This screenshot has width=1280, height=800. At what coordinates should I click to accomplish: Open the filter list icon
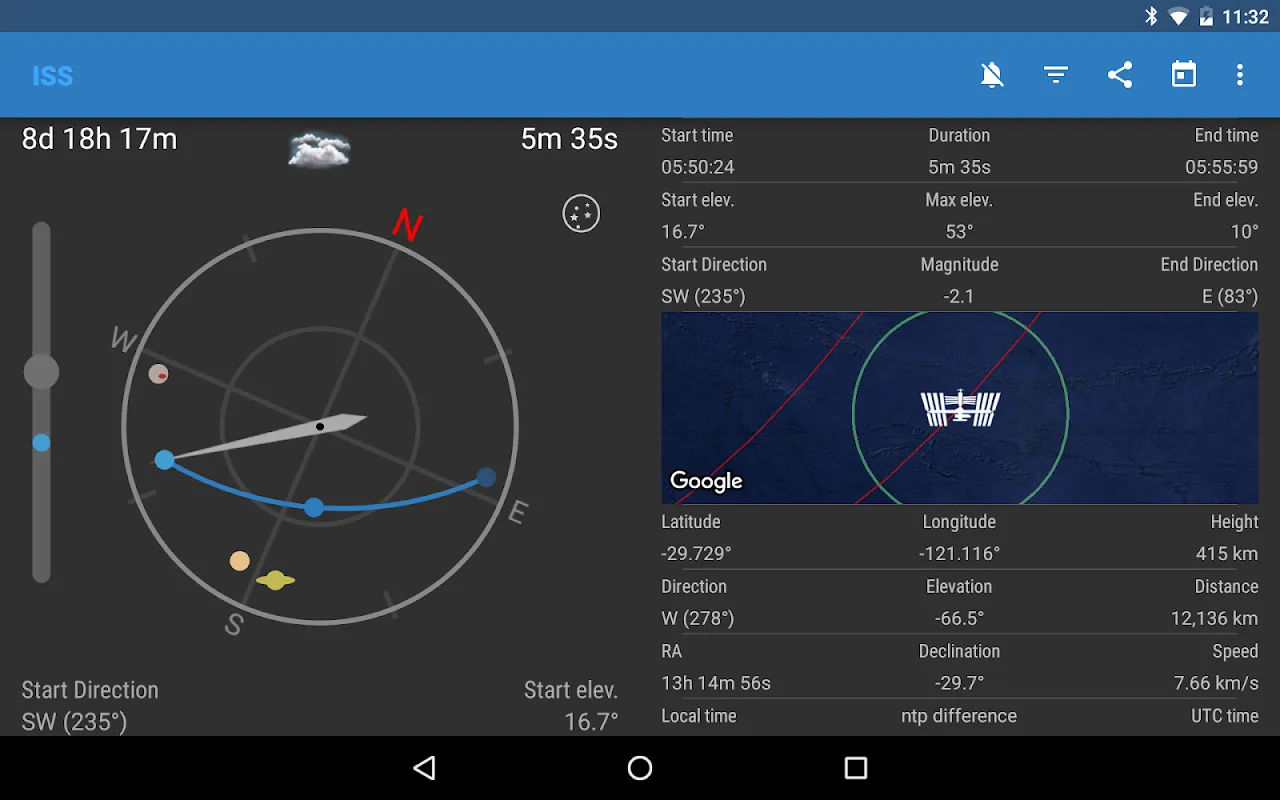pyautogui.click(x=1056, y=75)
